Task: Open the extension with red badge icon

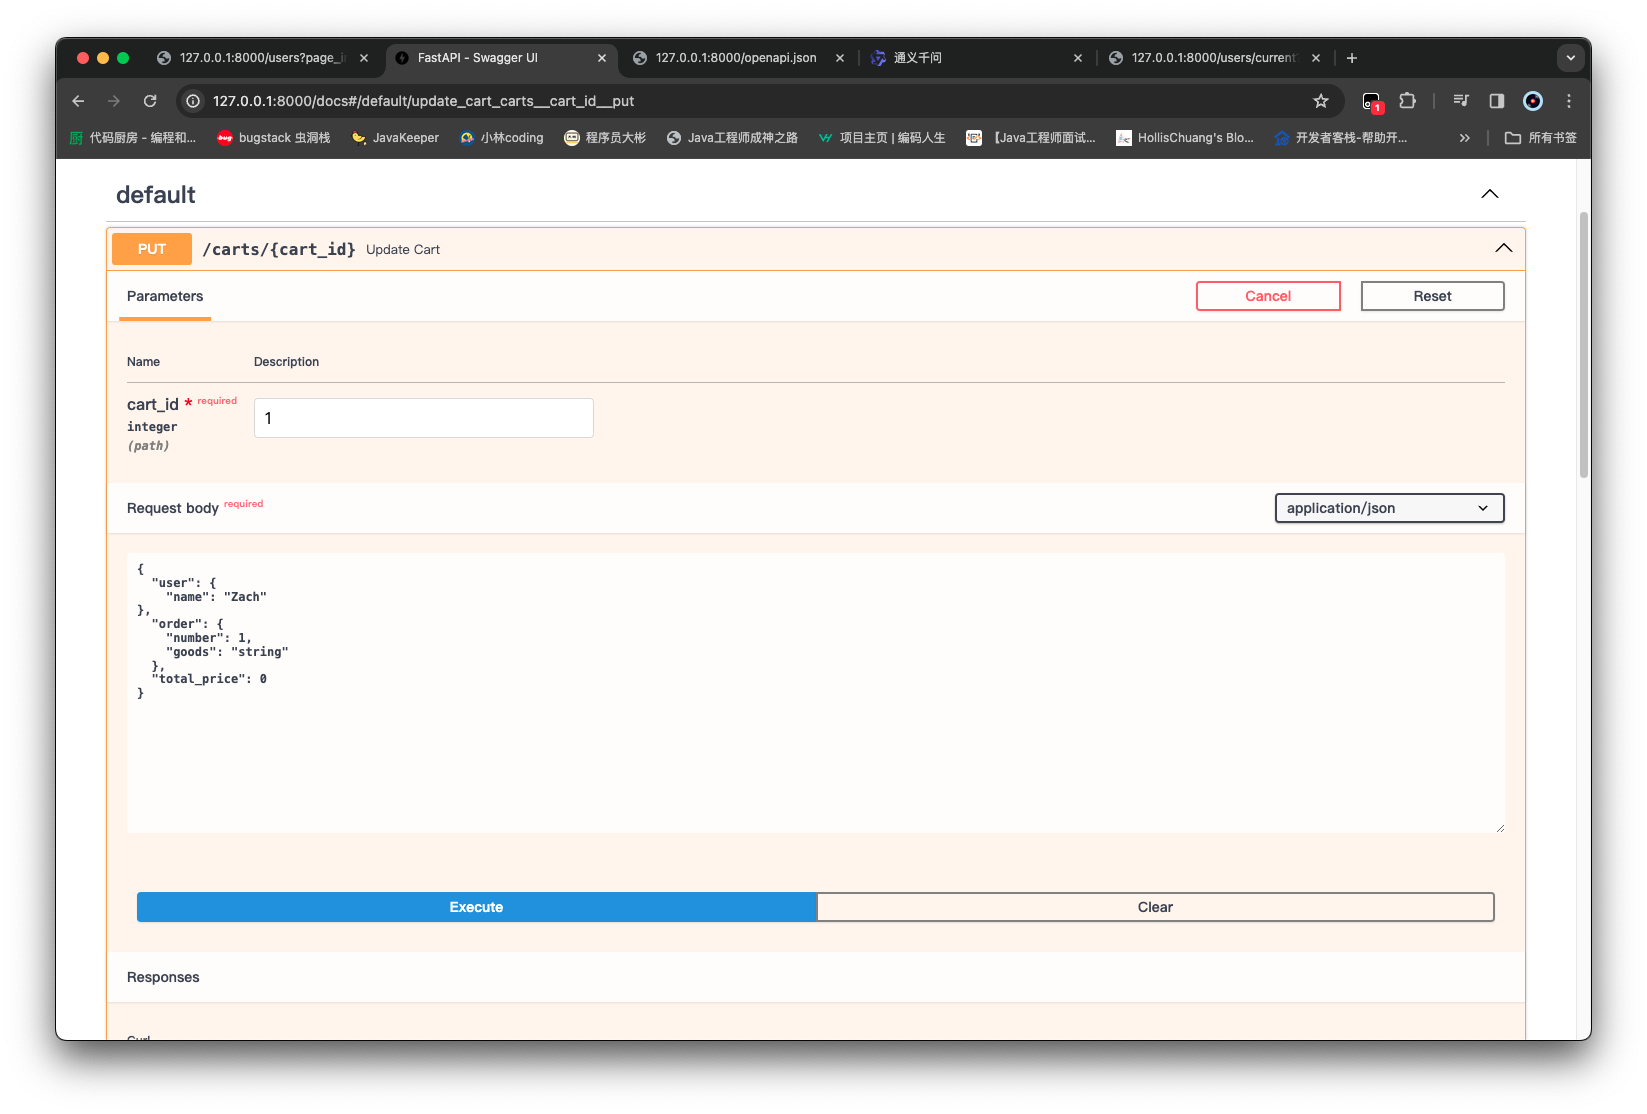Action: tap(1372, 101)
